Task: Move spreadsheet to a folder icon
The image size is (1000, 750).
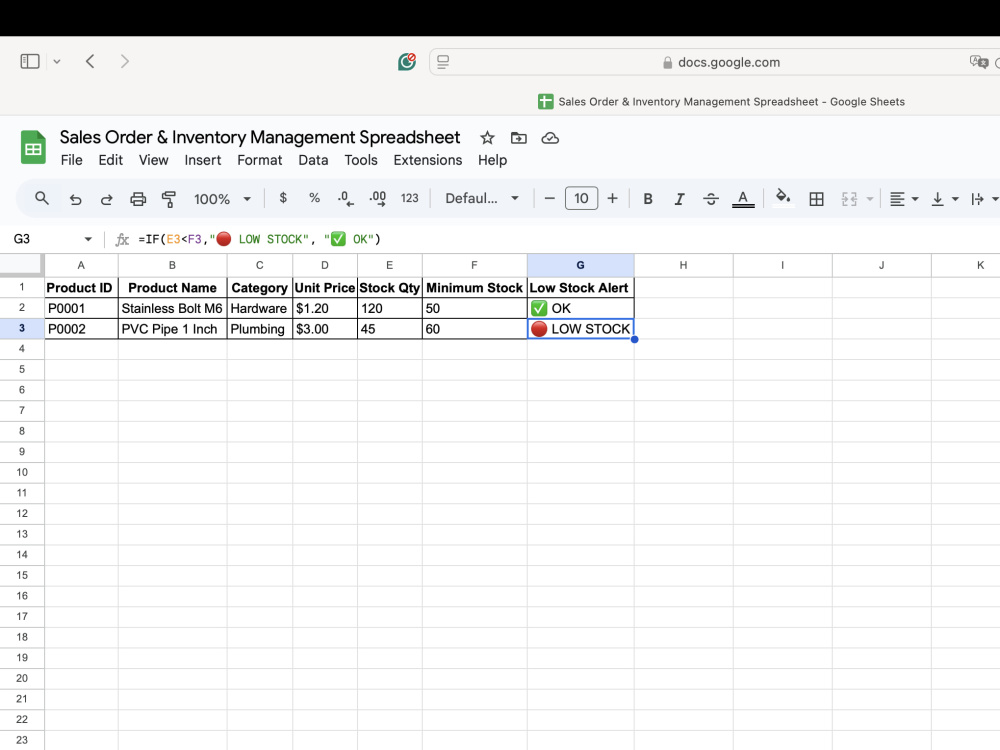Action: (x=518, y=138)
